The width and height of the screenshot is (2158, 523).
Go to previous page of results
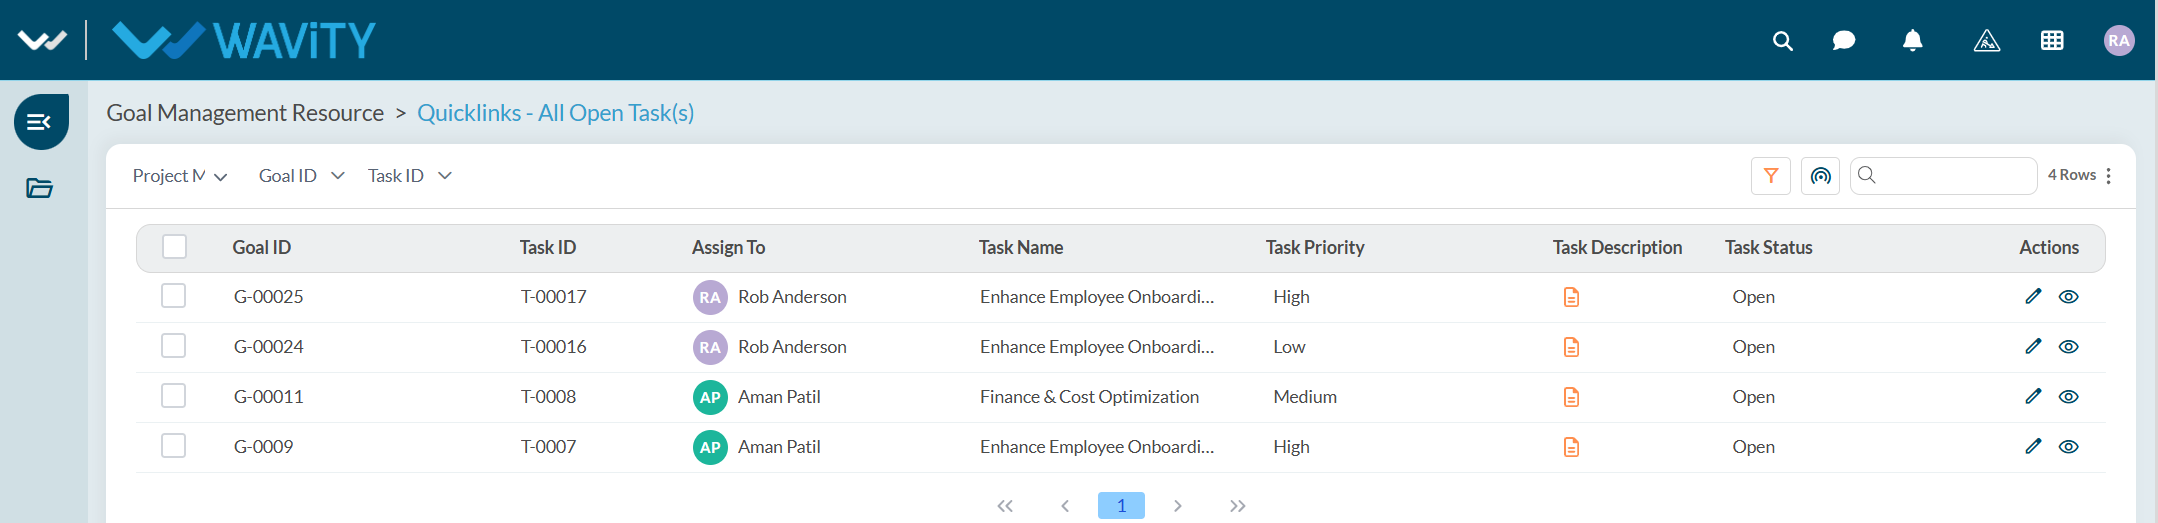[x=1065, y=506]
